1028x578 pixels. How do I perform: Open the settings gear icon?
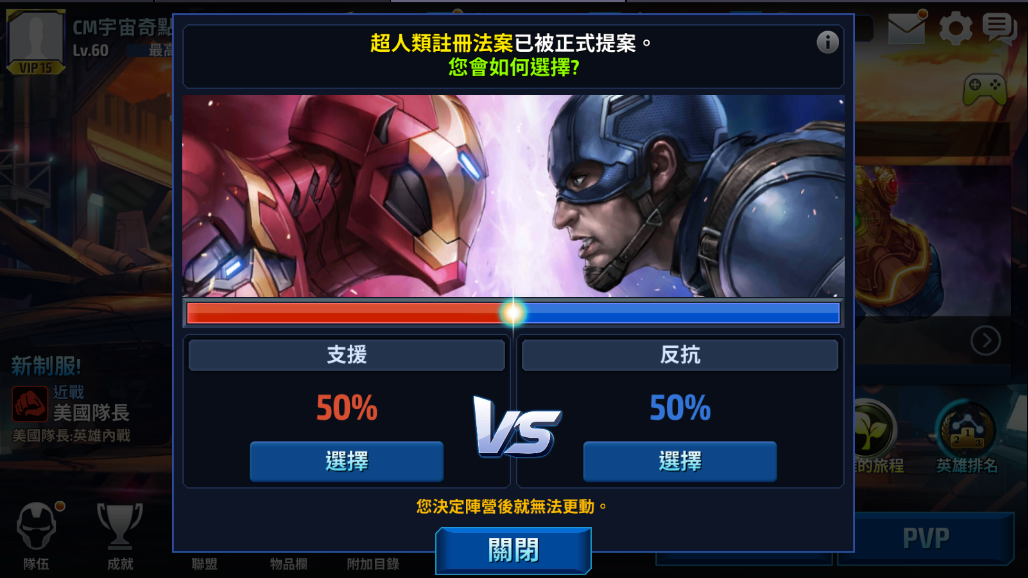pos(956,29)
